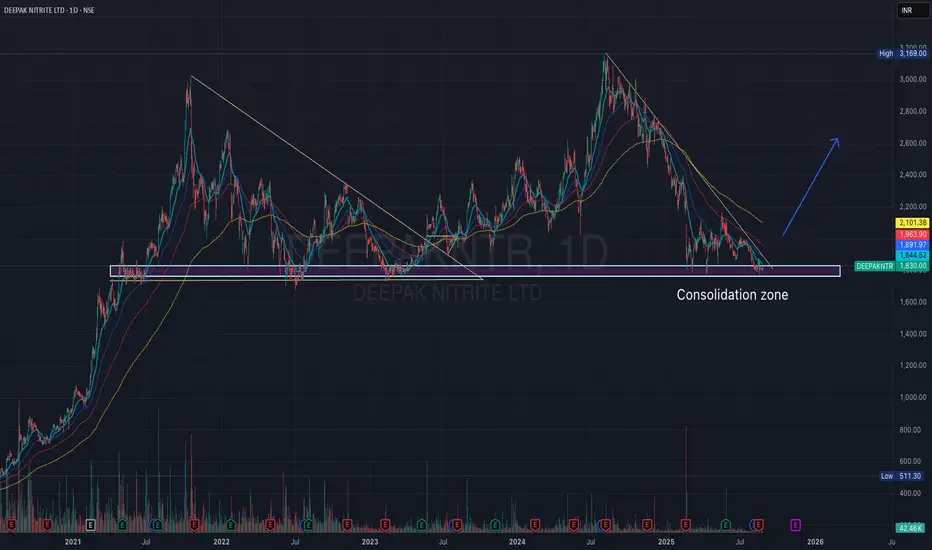Click the red earnings marker just before the 2025 label

[647, 525]
